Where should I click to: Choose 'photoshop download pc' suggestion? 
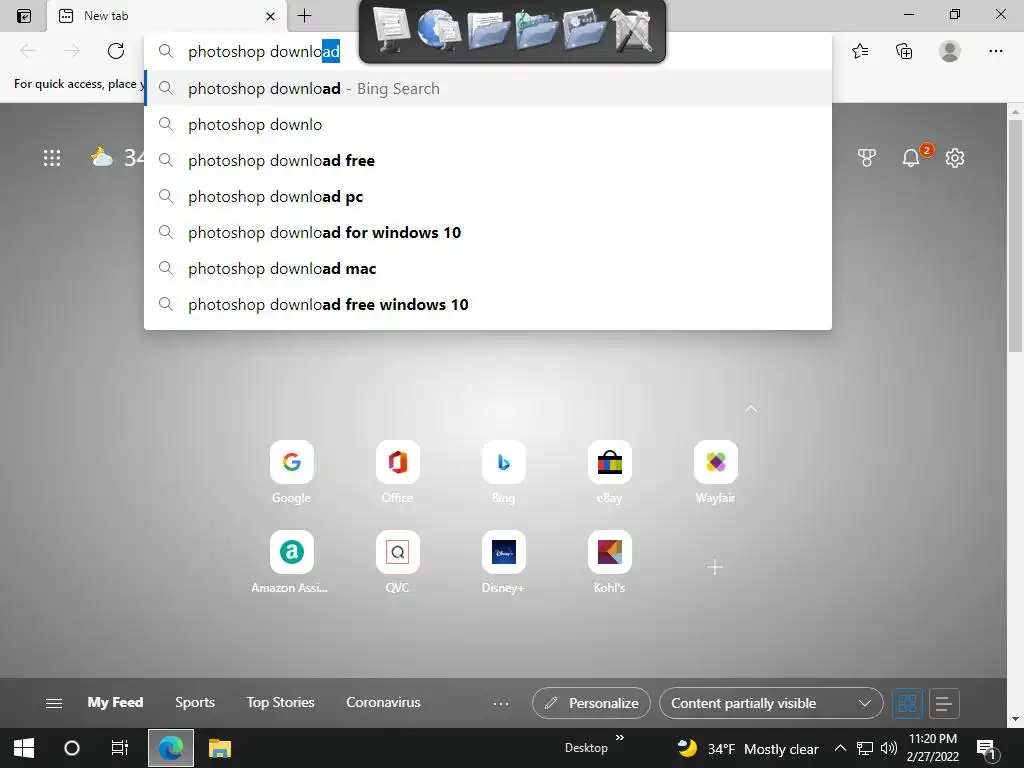(488, 196)
